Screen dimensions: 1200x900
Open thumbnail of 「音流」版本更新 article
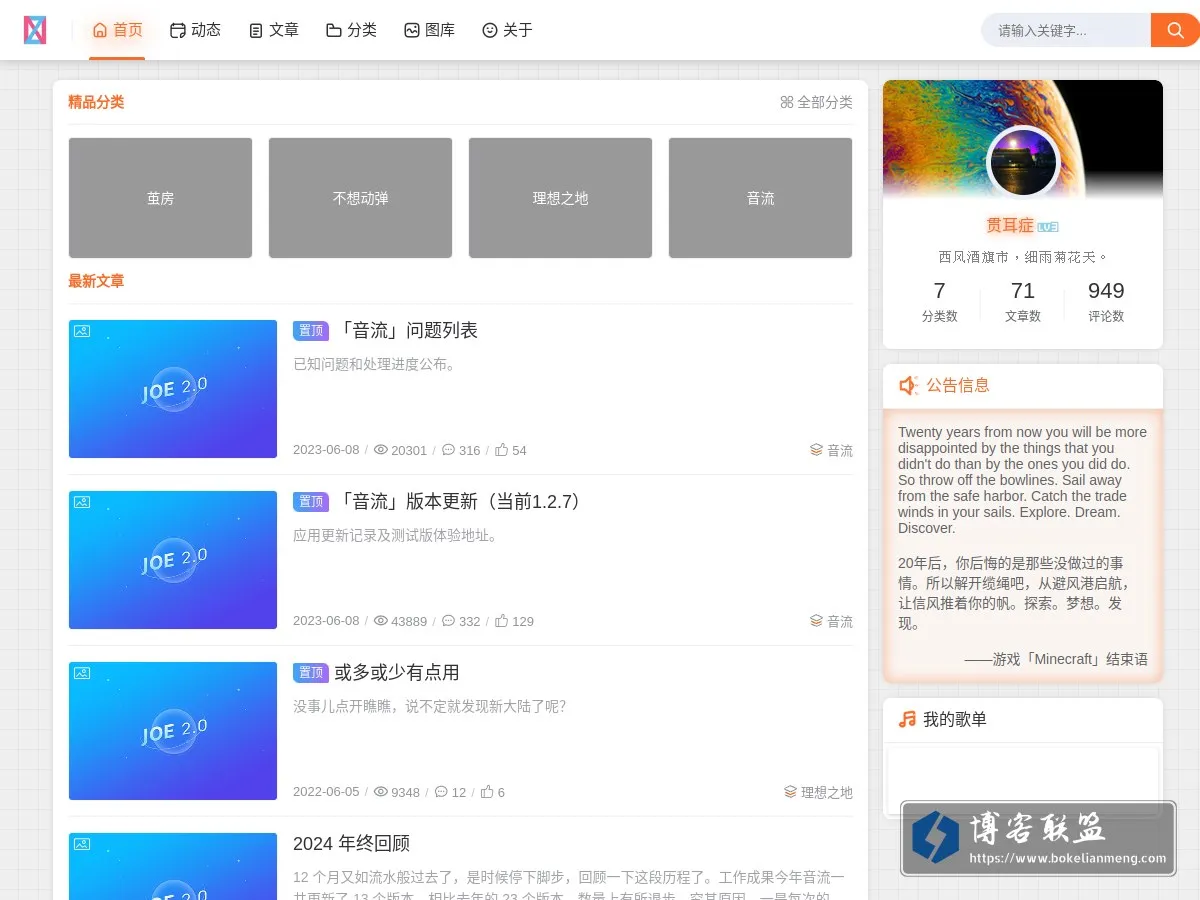(x=173, y=560)
